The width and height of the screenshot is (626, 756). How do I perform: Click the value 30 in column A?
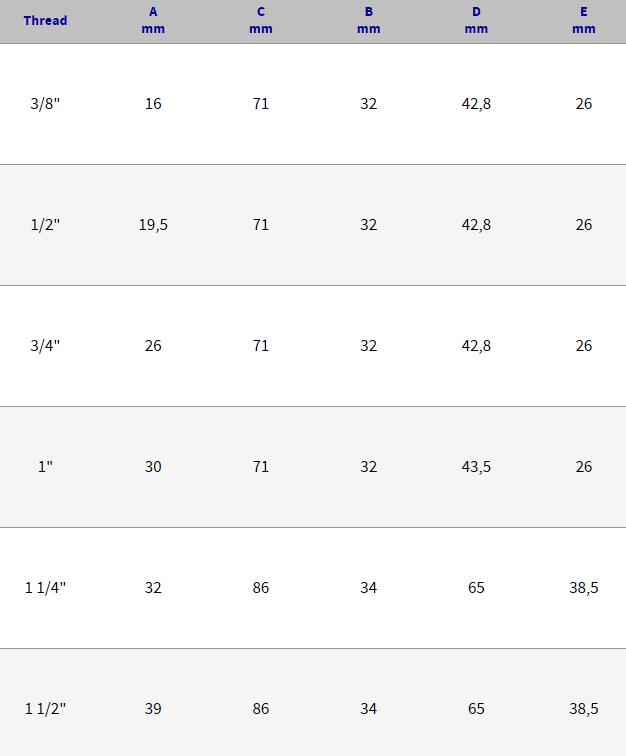click(x=153, y=467)
